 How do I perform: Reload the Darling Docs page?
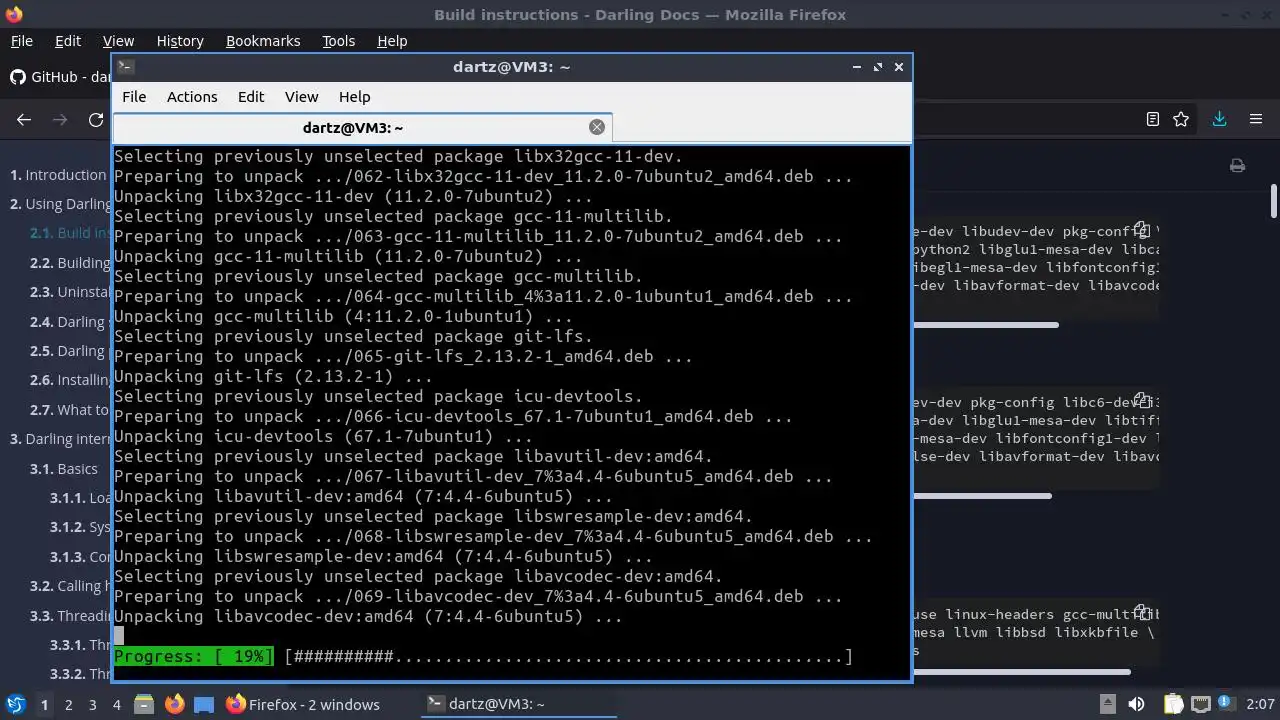96,119
